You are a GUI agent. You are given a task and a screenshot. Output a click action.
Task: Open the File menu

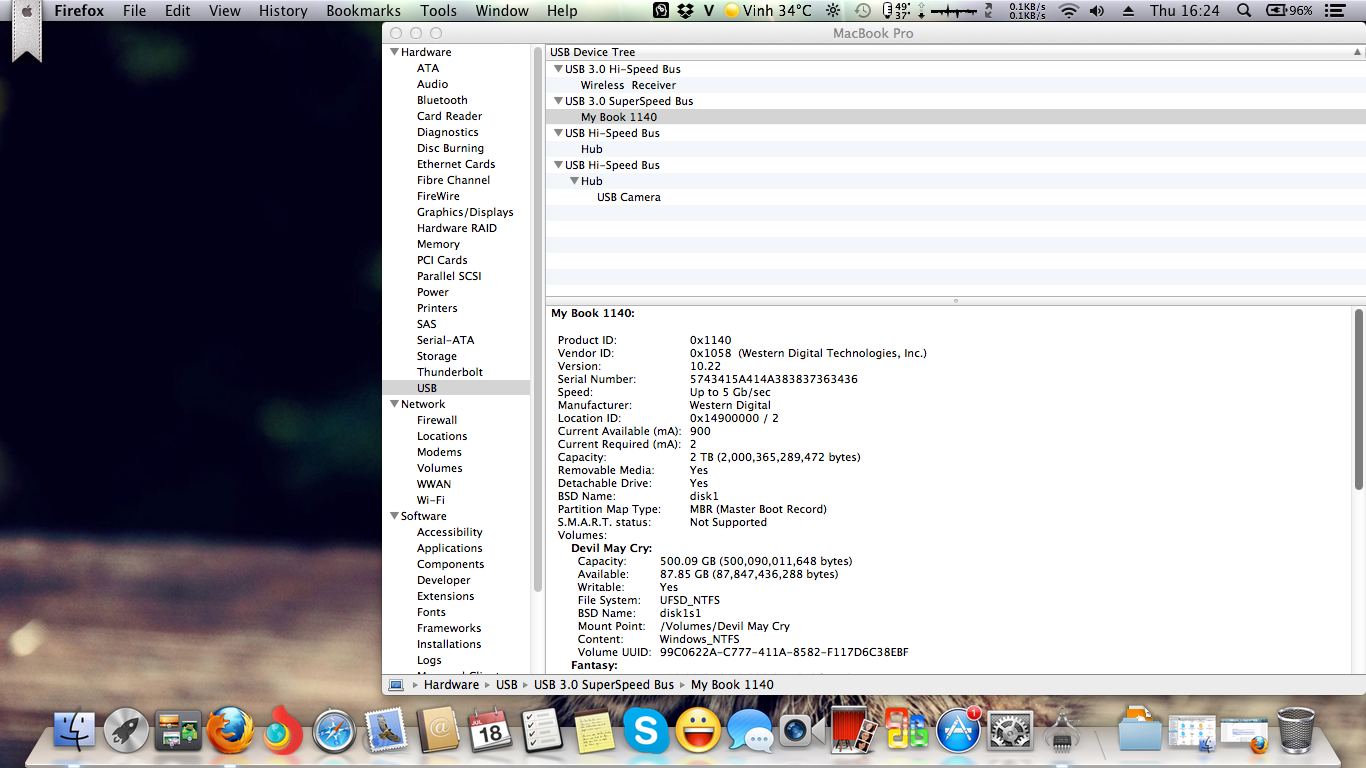point(134,11)
